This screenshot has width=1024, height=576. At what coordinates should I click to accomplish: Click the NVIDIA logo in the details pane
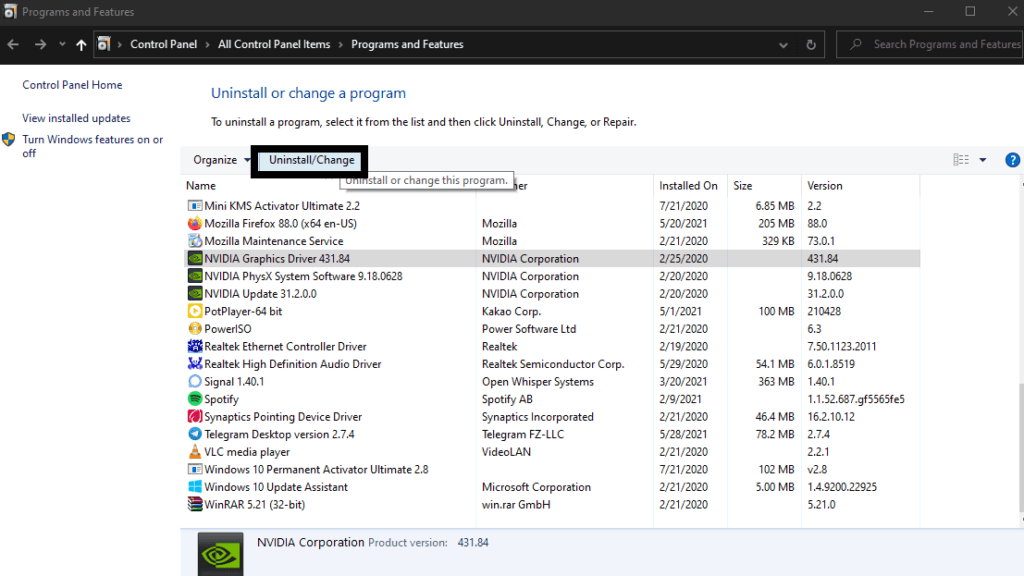tap(220, 554)
